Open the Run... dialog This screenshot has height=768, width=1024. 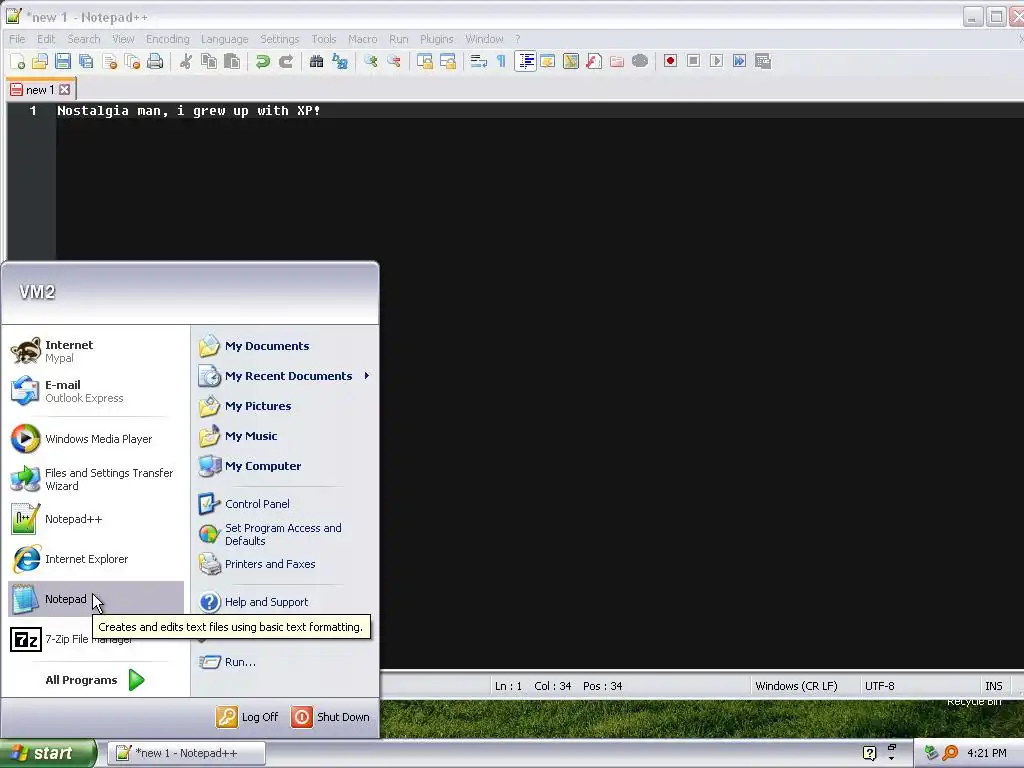click(x=285, y=662)
